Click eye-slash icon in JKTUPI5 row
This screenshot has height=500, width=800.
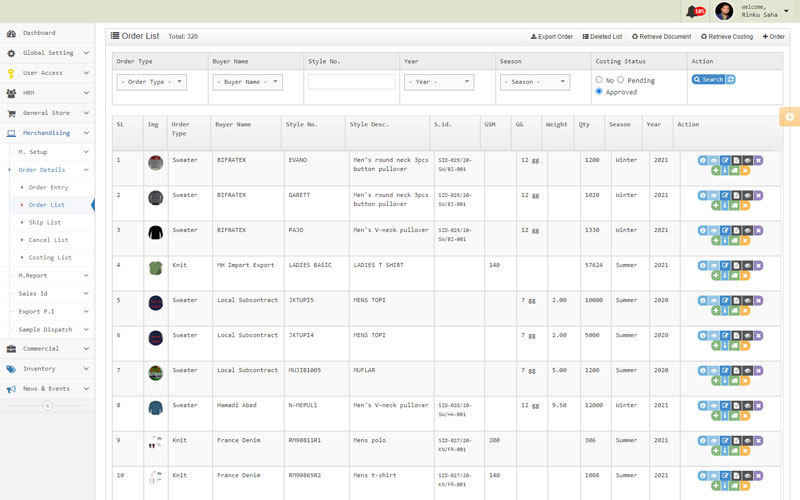(747, 301)
